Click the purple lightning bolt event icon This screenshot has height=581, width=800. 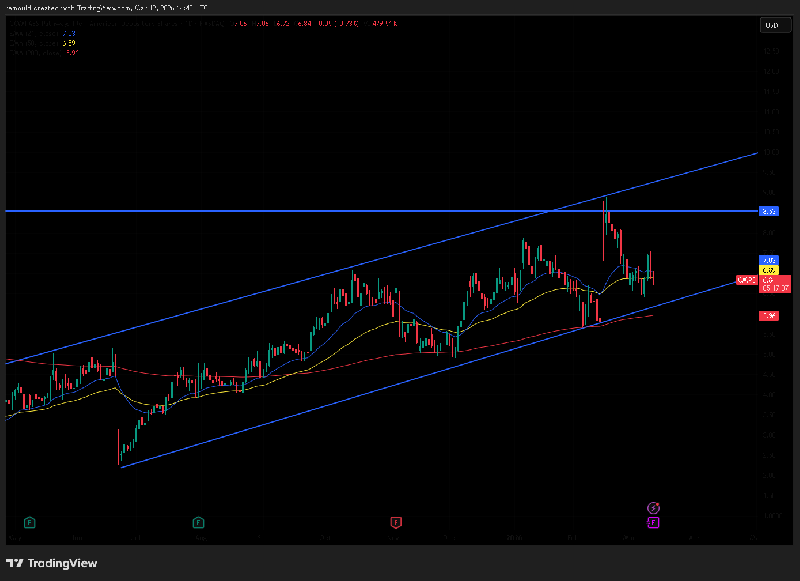653,508
